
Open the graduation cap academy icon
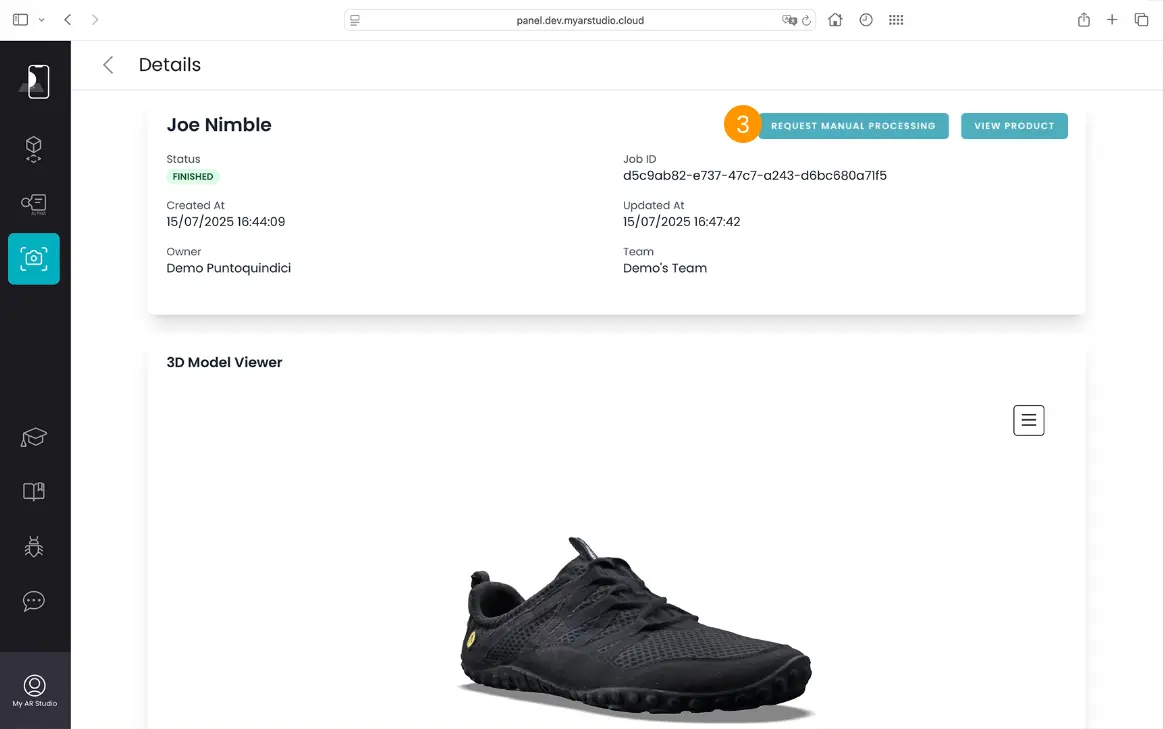tap(34, 438)
